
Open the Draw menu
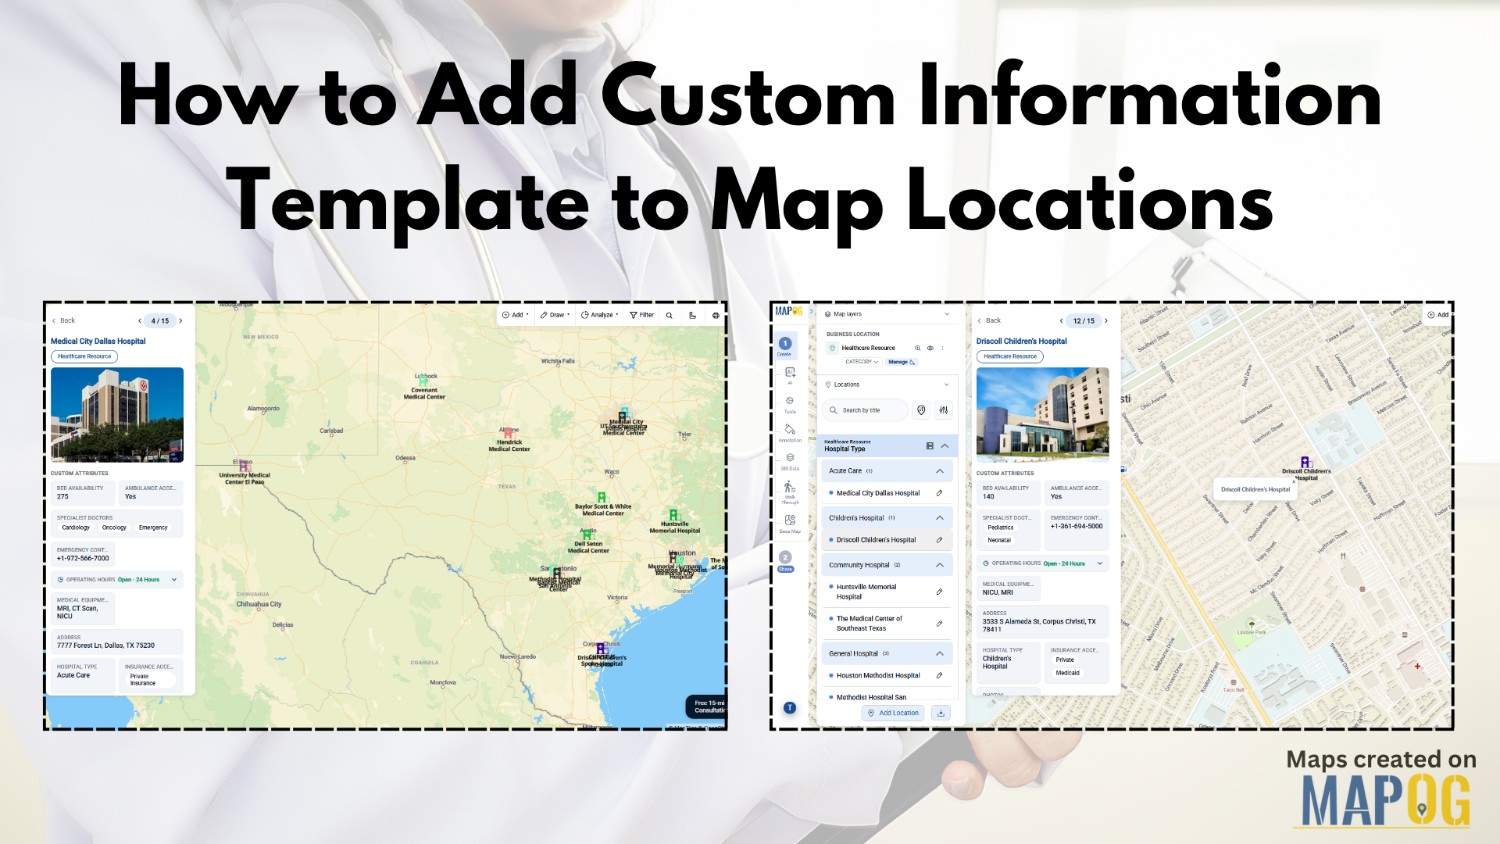point(555,315)
